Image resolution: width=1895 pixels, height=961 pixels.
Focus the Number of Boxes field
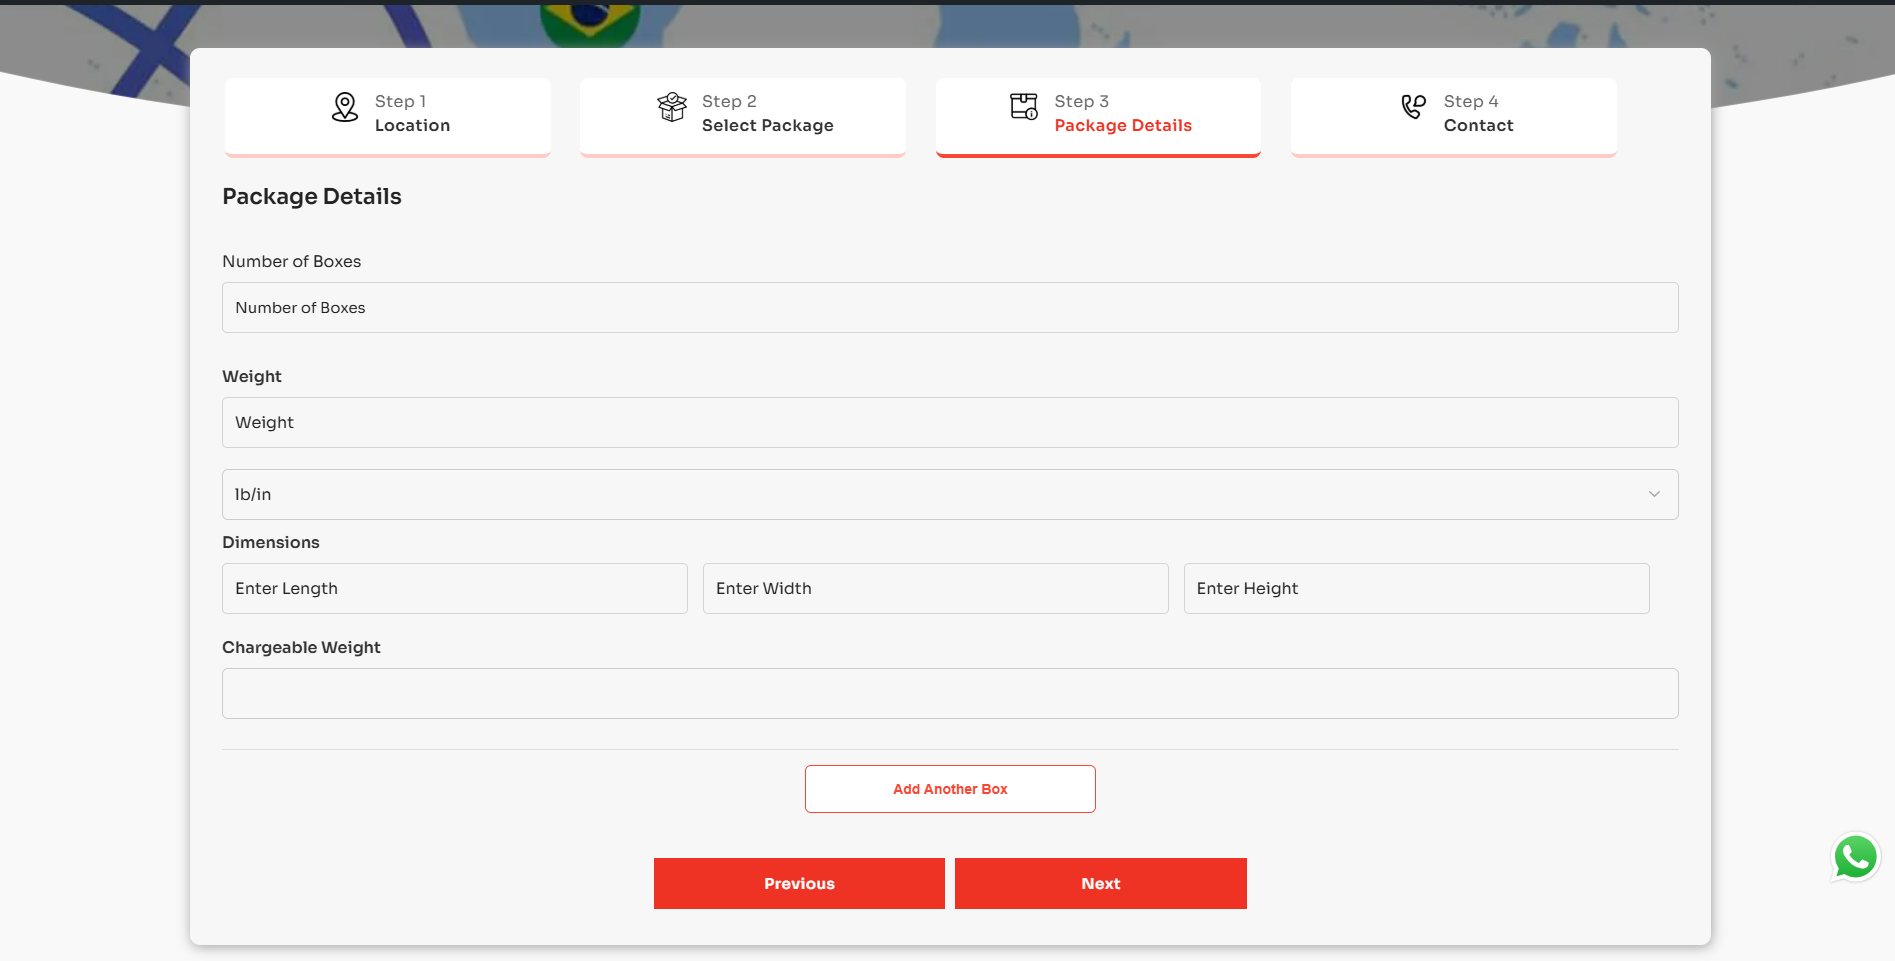[x=950, y=307]
